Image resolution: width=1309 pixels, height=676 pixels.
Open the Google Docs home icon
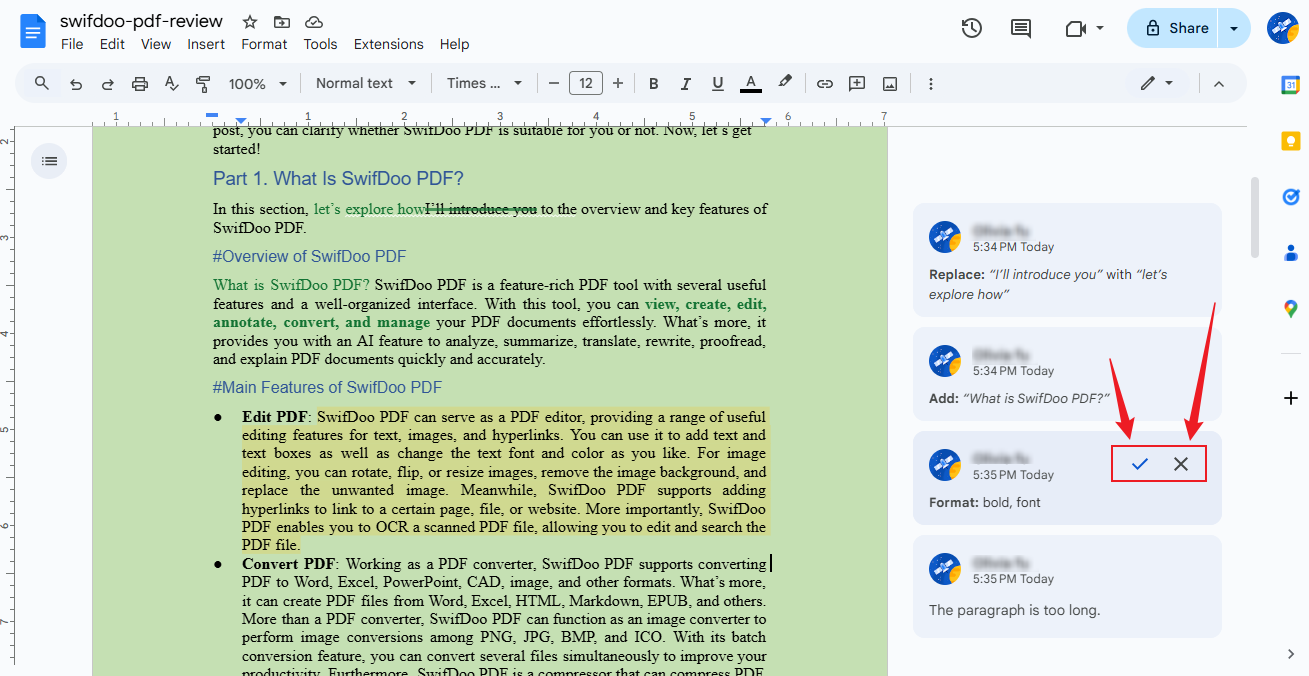tap(33, 31)
